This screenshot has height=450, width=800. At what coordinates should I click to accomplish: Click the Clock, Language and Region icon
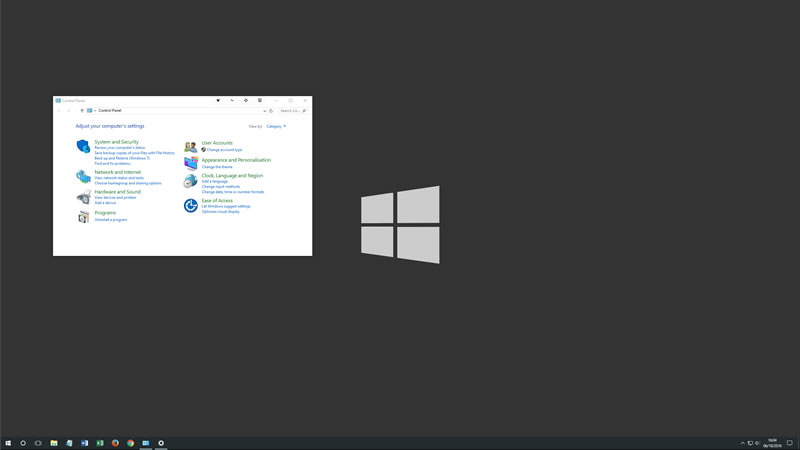pos(191,181)
